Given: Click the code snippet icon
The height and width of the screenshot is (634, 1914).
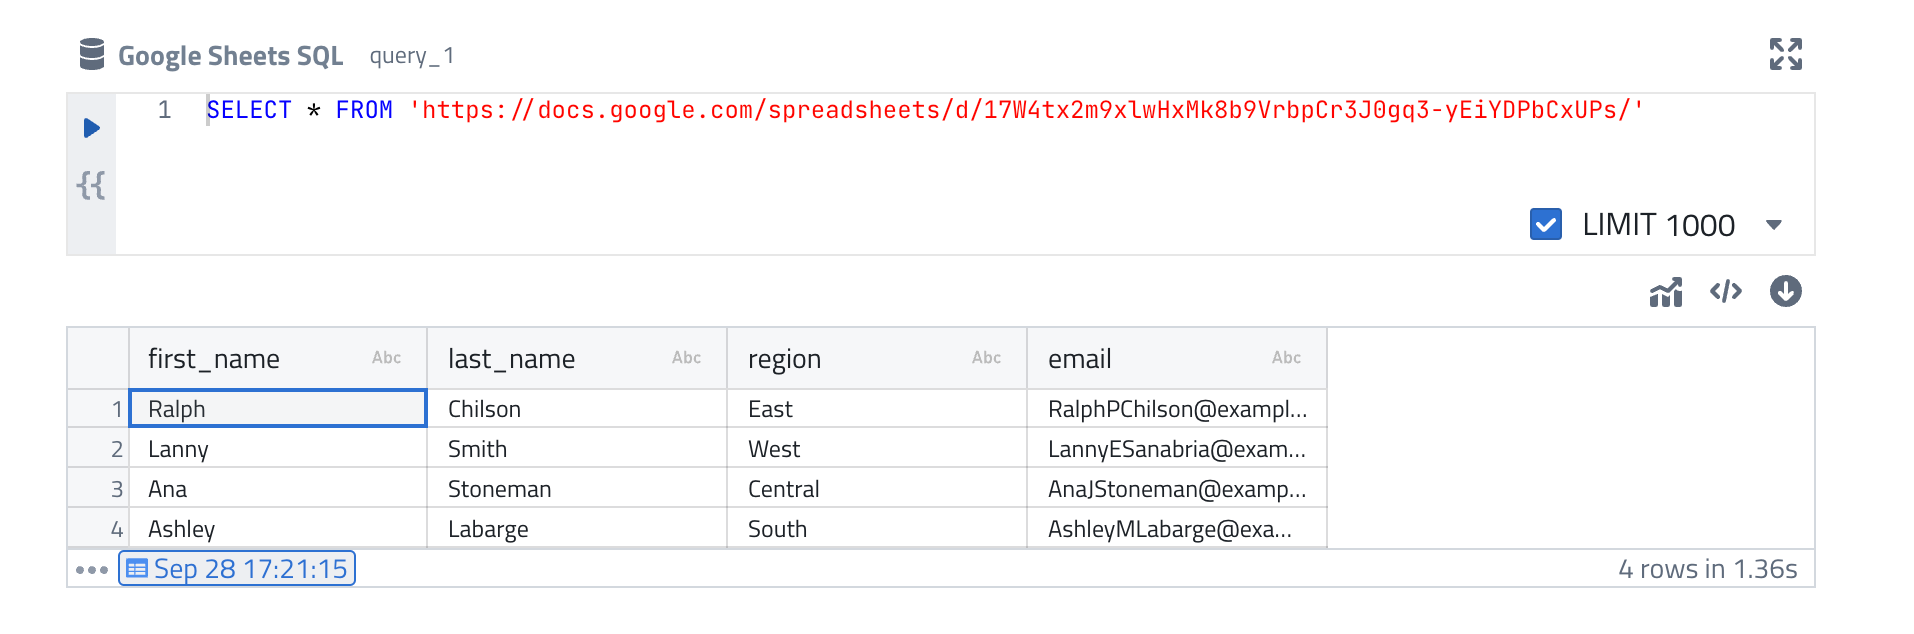Looking at the screenshot, I should [1726, 292].
